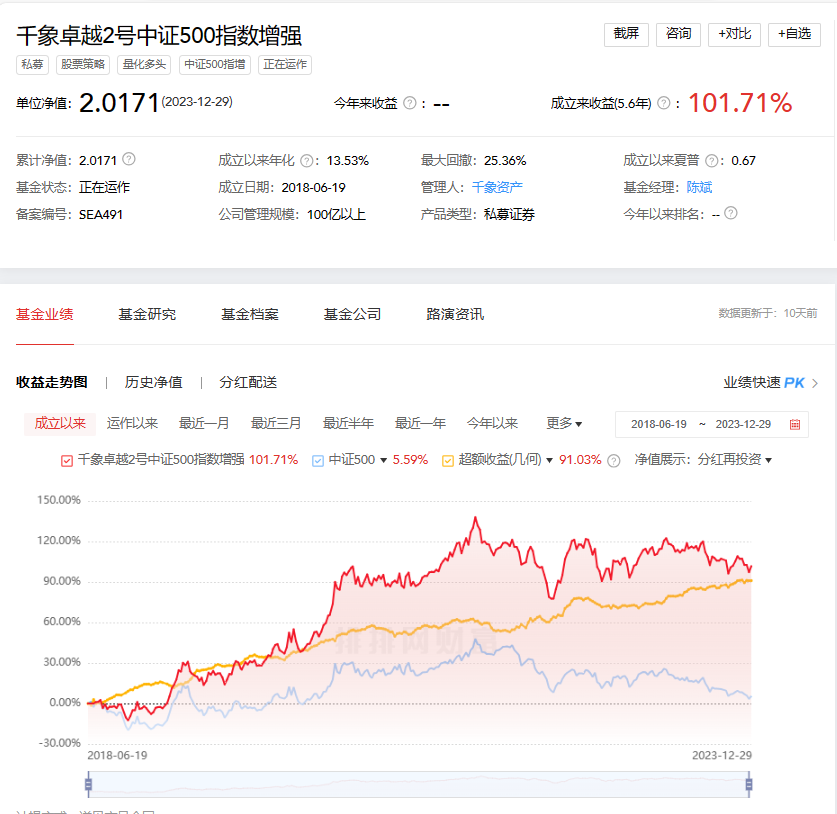Click the chart range slider track

(x=419, y=784)
